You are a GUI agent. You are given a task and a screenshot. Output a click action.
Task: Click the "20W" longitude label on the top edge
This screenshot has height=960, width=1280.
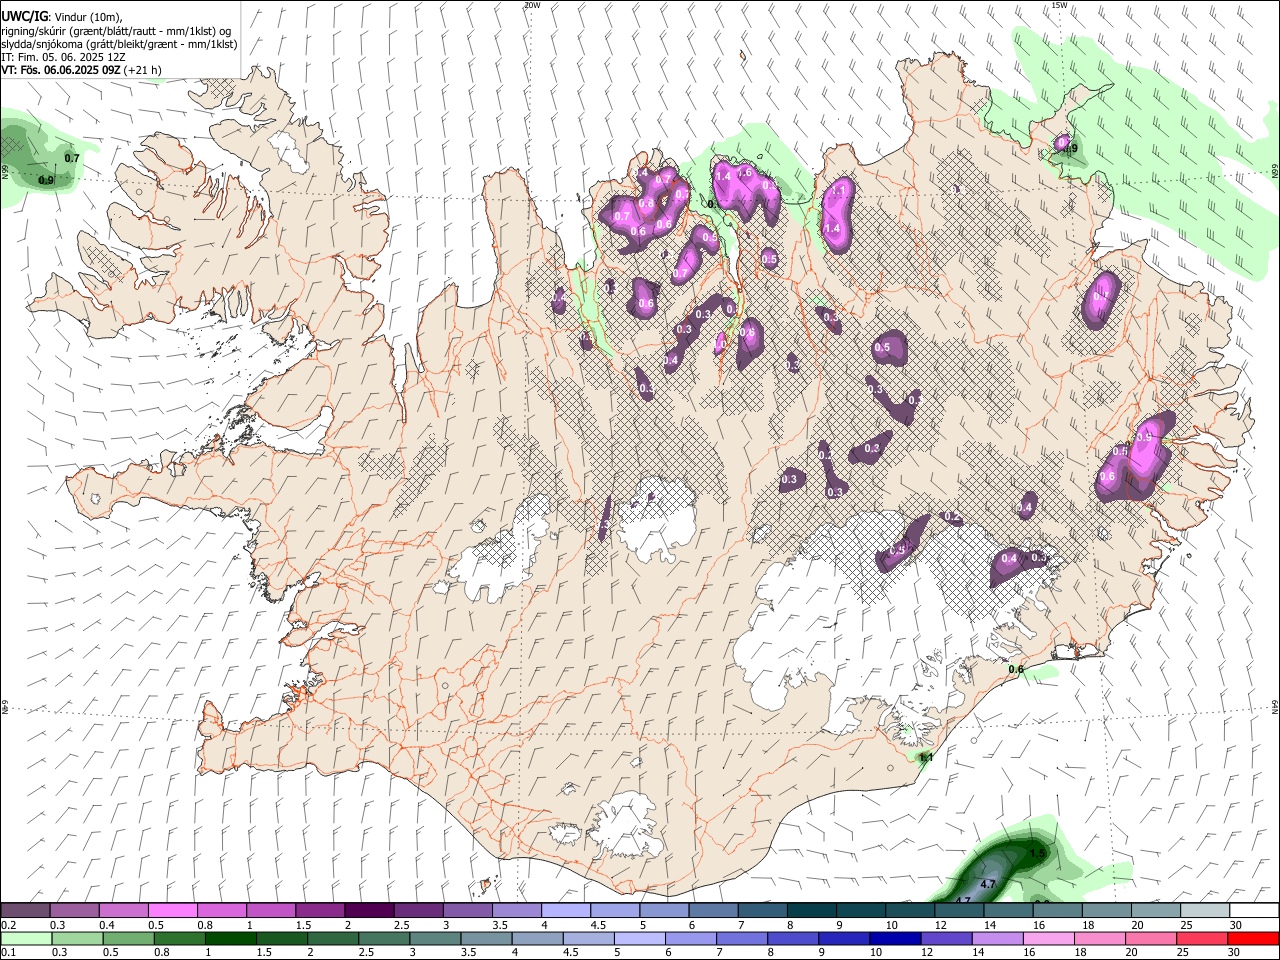click(x=532, y=5)
